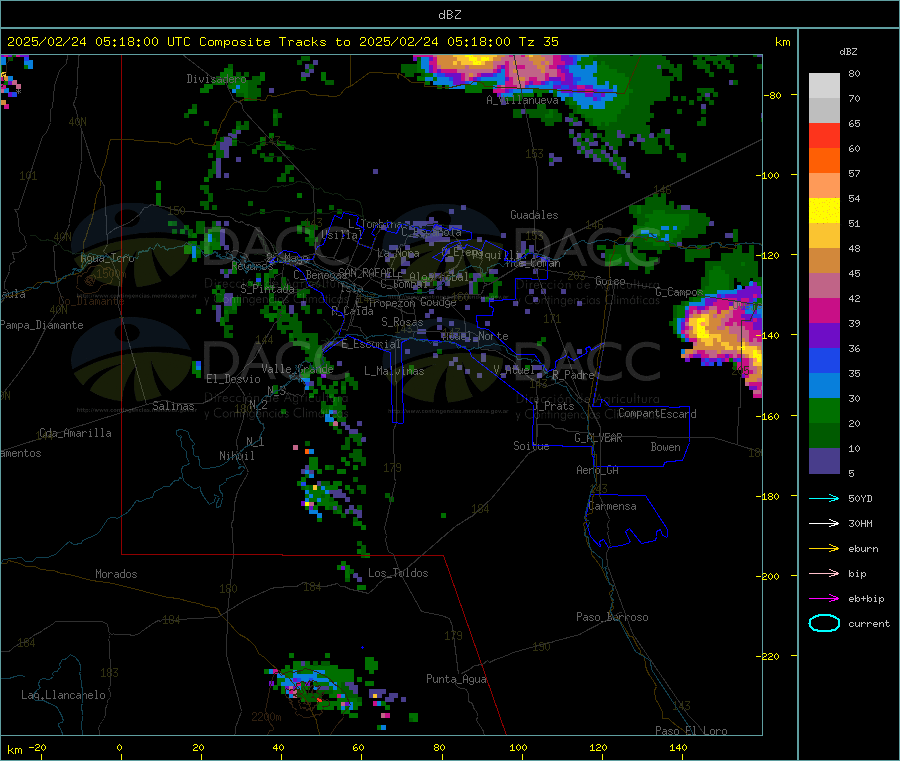Click the Morados map label
This screenshot has width=900, height=761.
(116, 574)
